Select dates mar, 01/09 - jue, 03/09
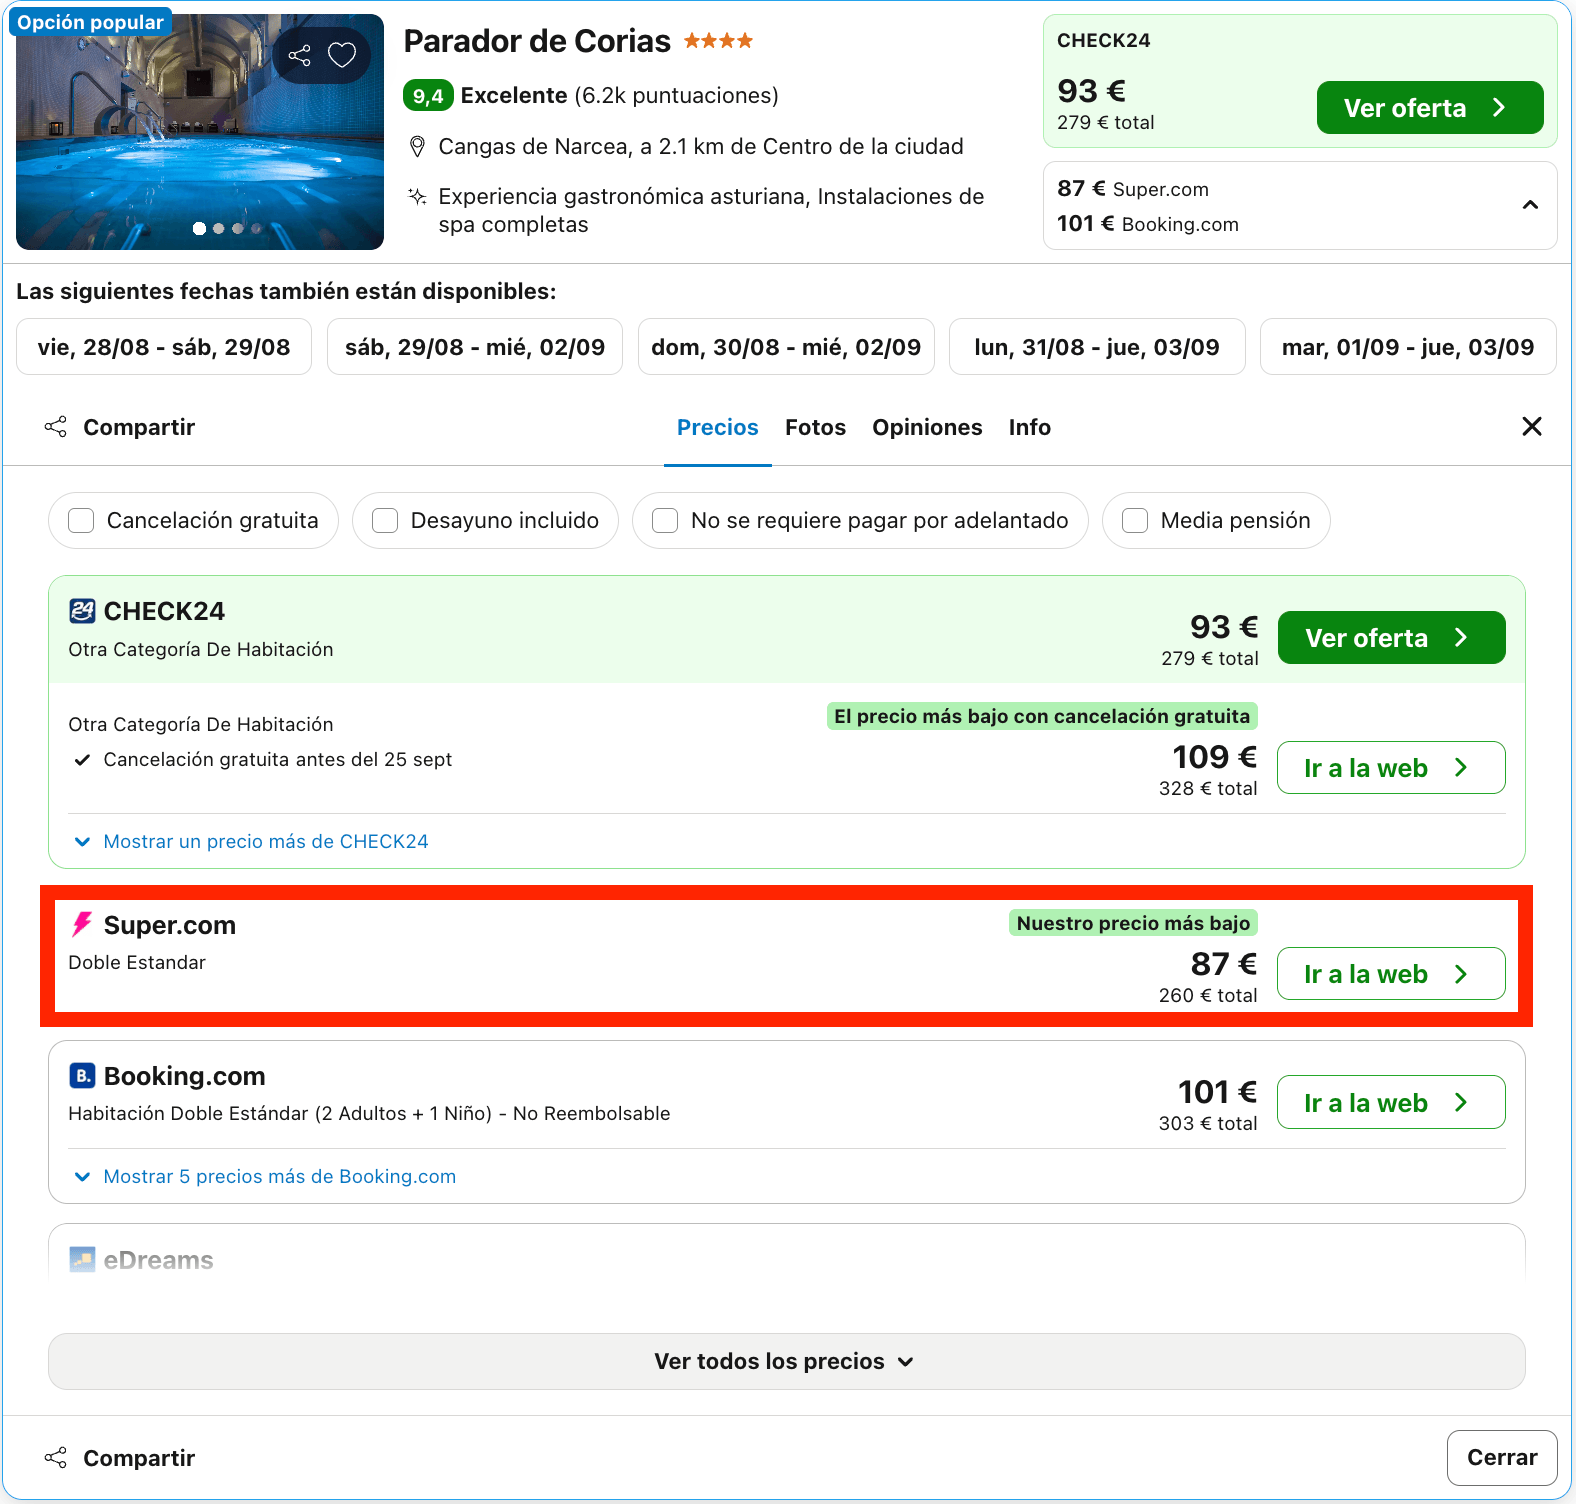Viewport: 1576px width, 1504px height. [x=1408, y=347]
